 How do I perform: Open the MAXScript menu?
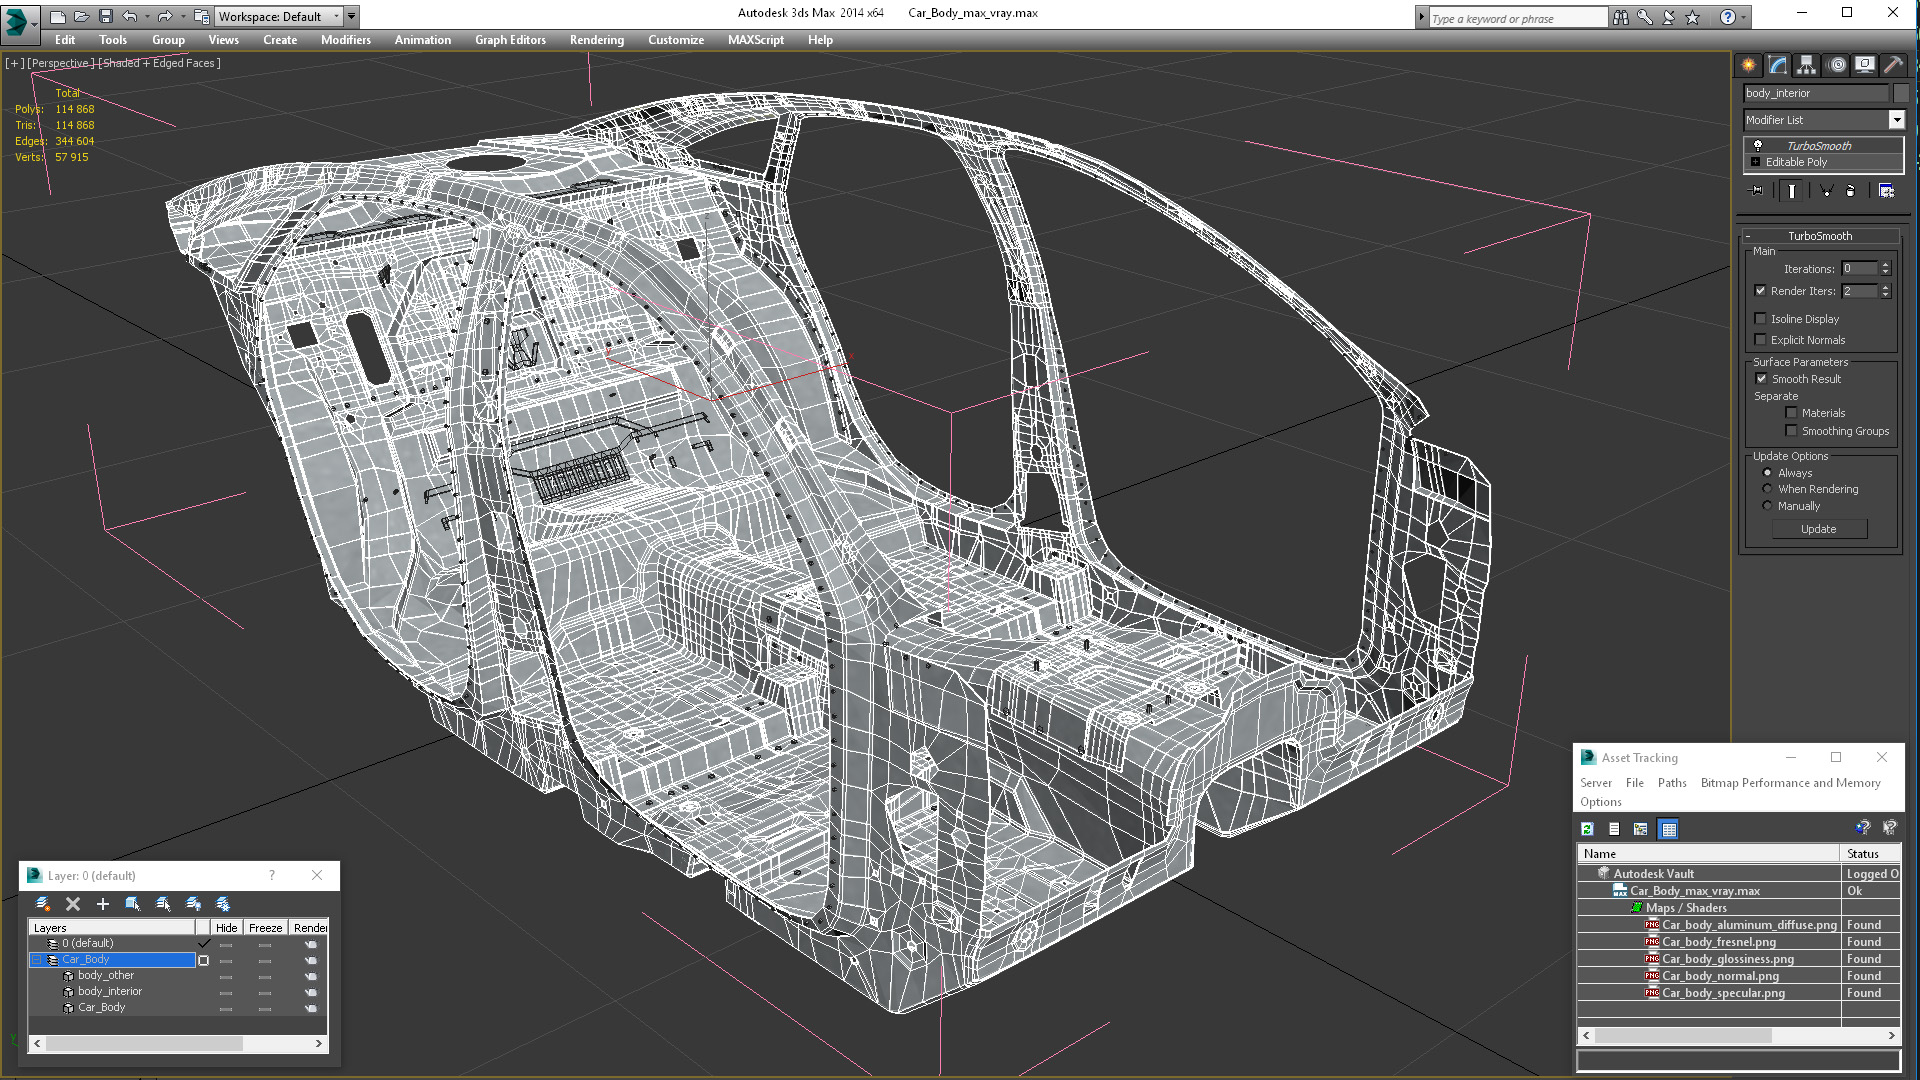pos(755,40)
